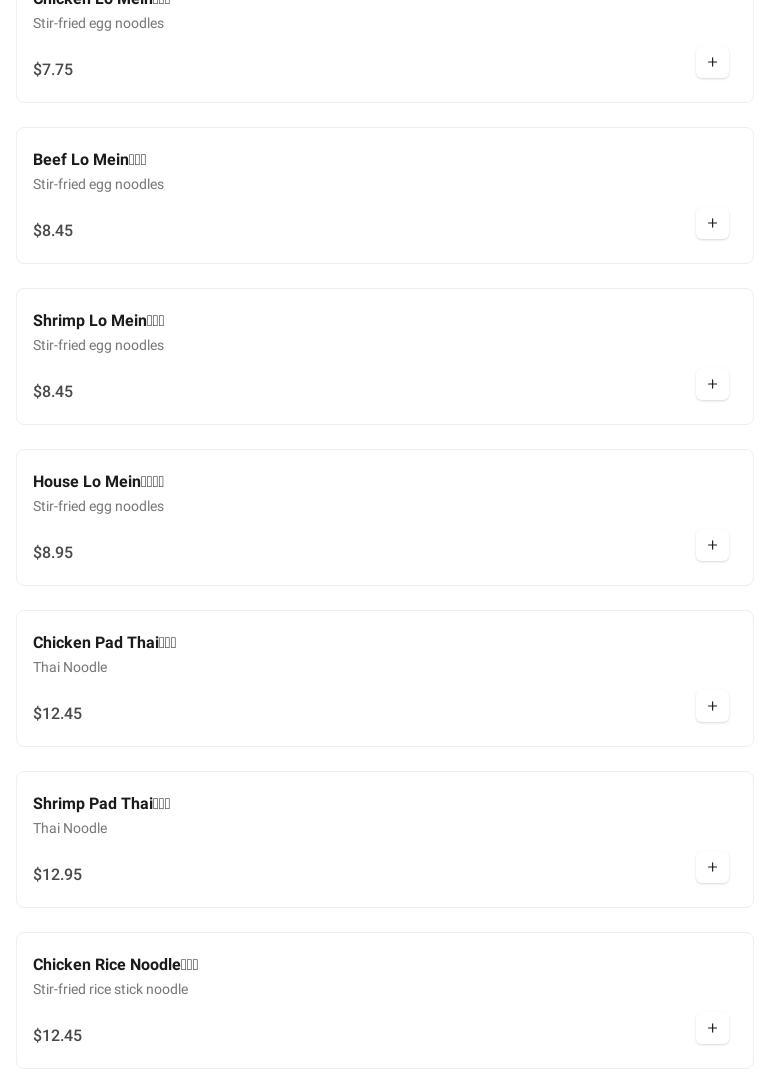Screen dimensions: 770x1088
Task: Click the price under Shrimp Lo Mein
Action: coord(53,391)
